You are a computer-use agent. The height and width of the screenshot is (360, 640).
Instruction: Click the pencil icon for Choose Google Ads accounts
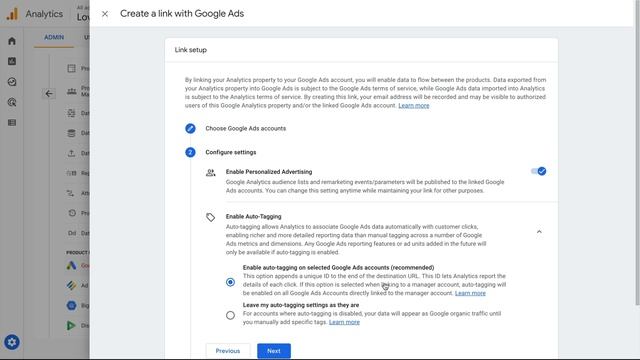190,129
